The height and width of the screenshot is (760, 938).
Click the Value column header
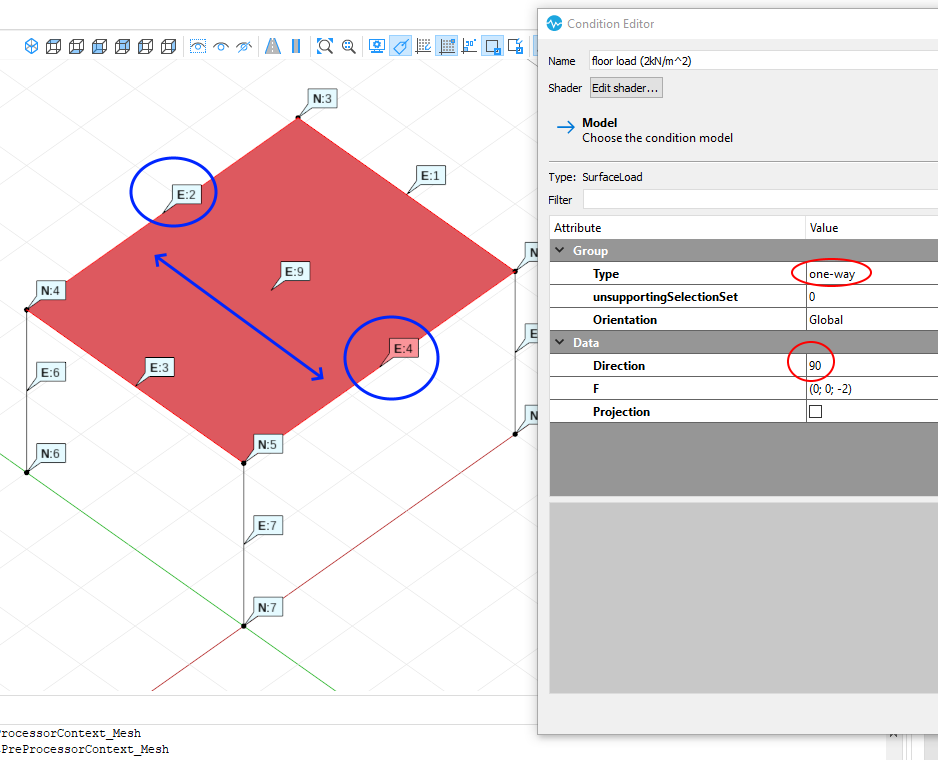(x=872, y=227)
